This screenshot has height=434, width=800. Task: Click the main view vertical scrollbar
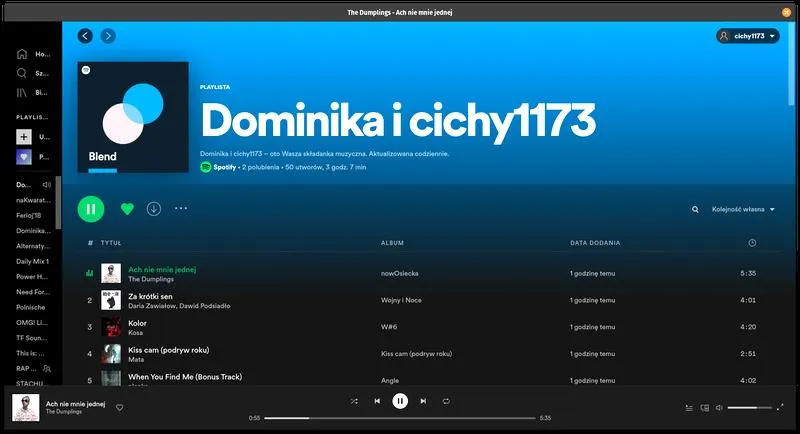791,64
